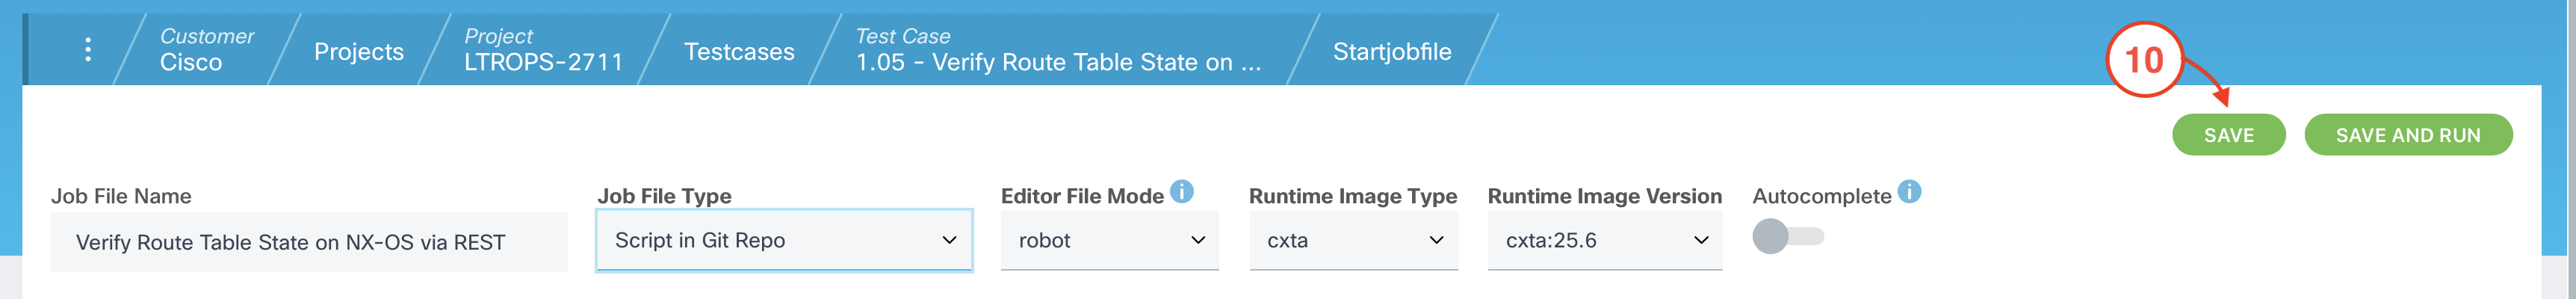The width and height of the screenshot is (2576, 299).
Task: Select the Test Case 1.05 breadcrumb
Action: coord(1057,50)
